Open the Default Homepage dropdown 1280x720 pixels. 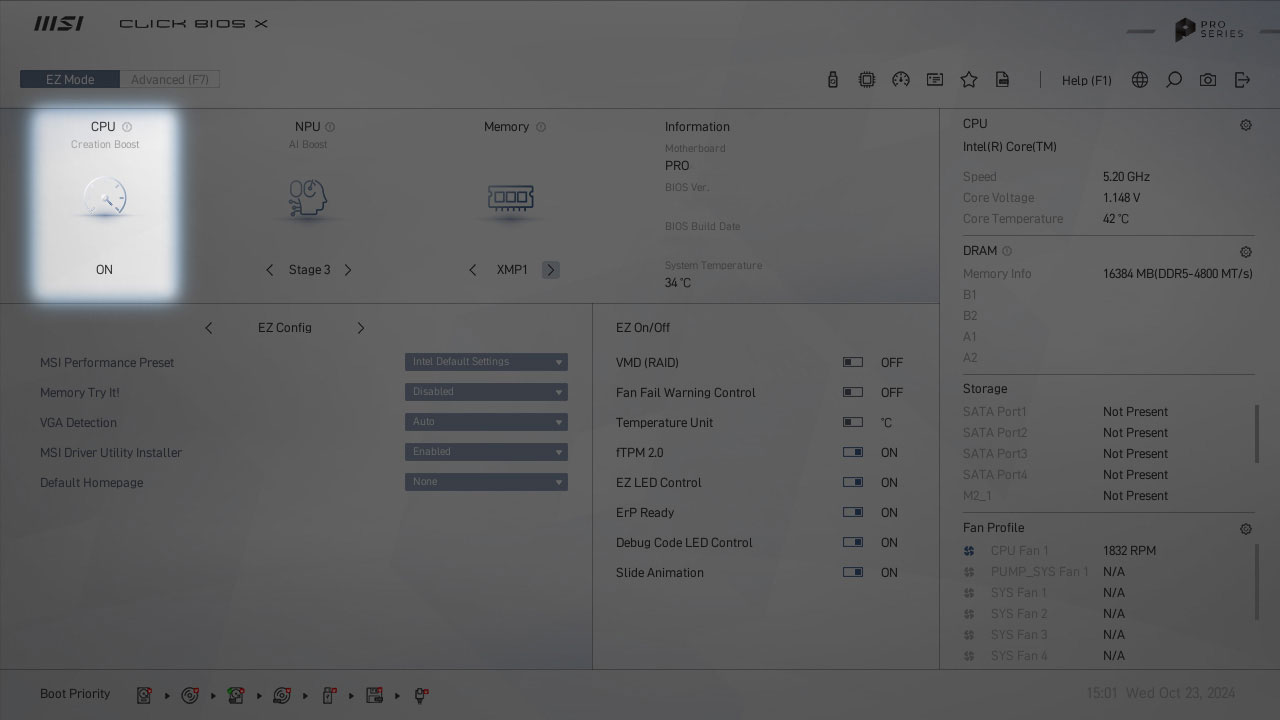click(486, 482)
